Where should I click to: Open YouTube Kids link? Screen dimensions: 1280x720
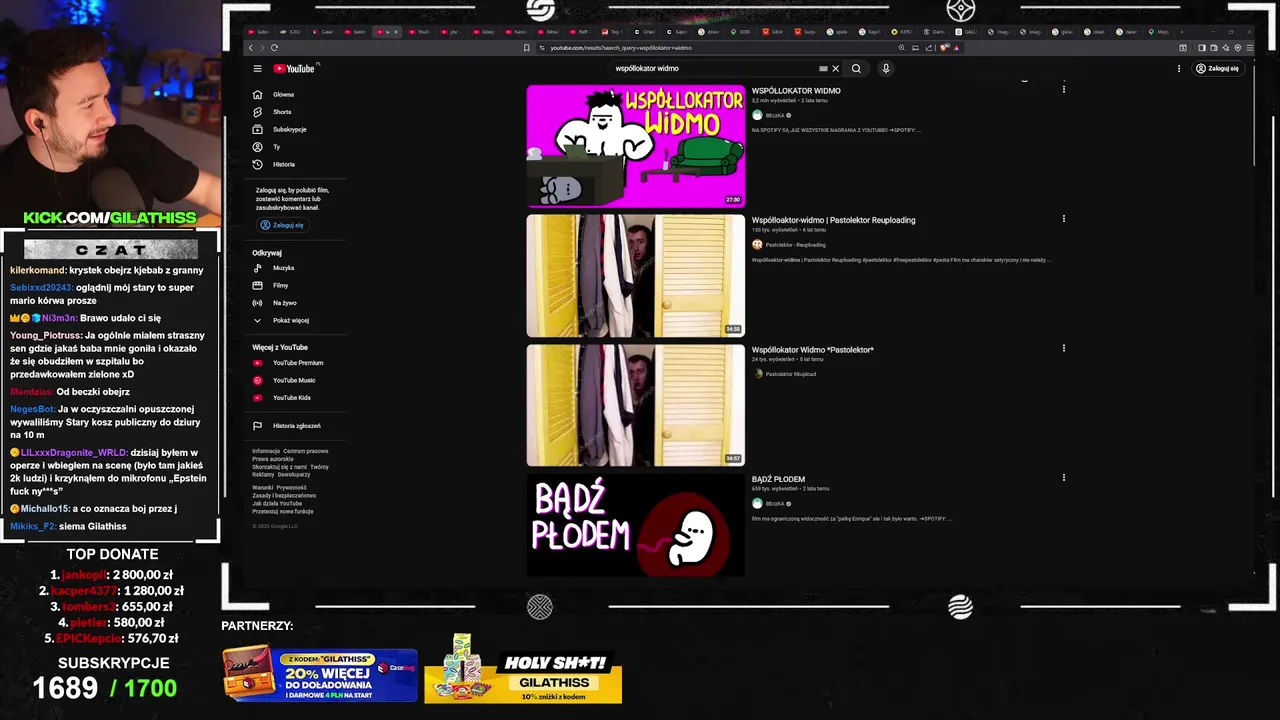(x=282, y=398)
